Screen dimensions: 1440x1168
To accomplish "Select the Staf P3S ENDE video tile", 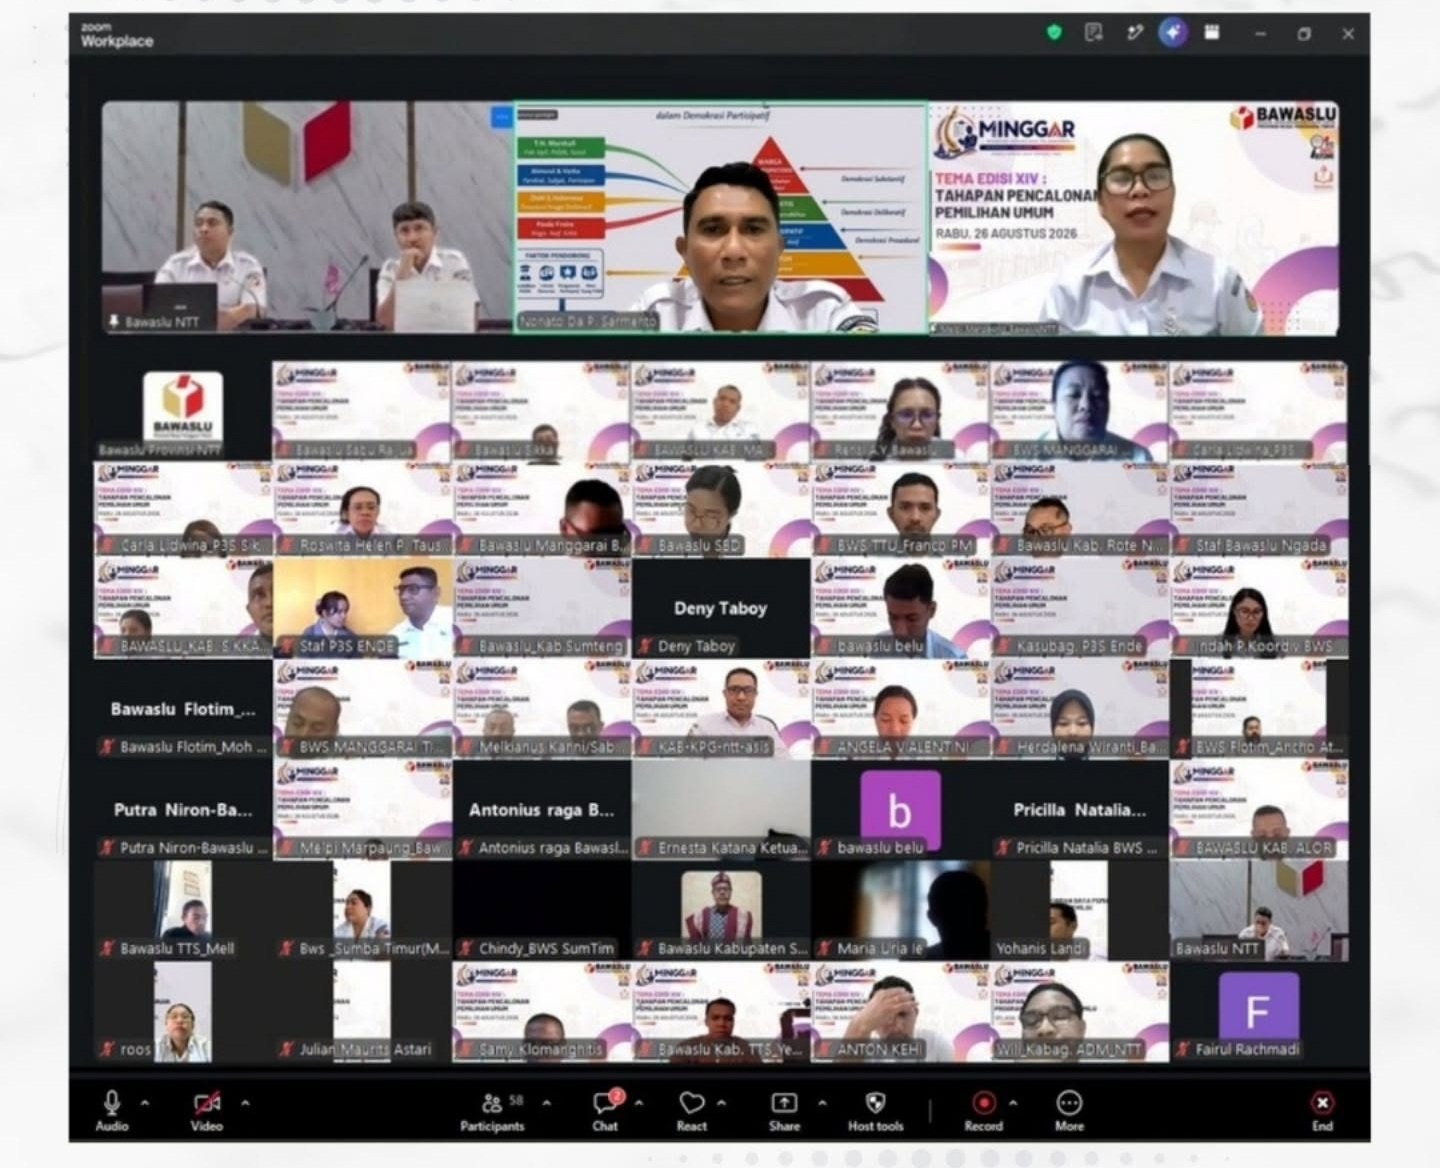I will click(363, 608).
